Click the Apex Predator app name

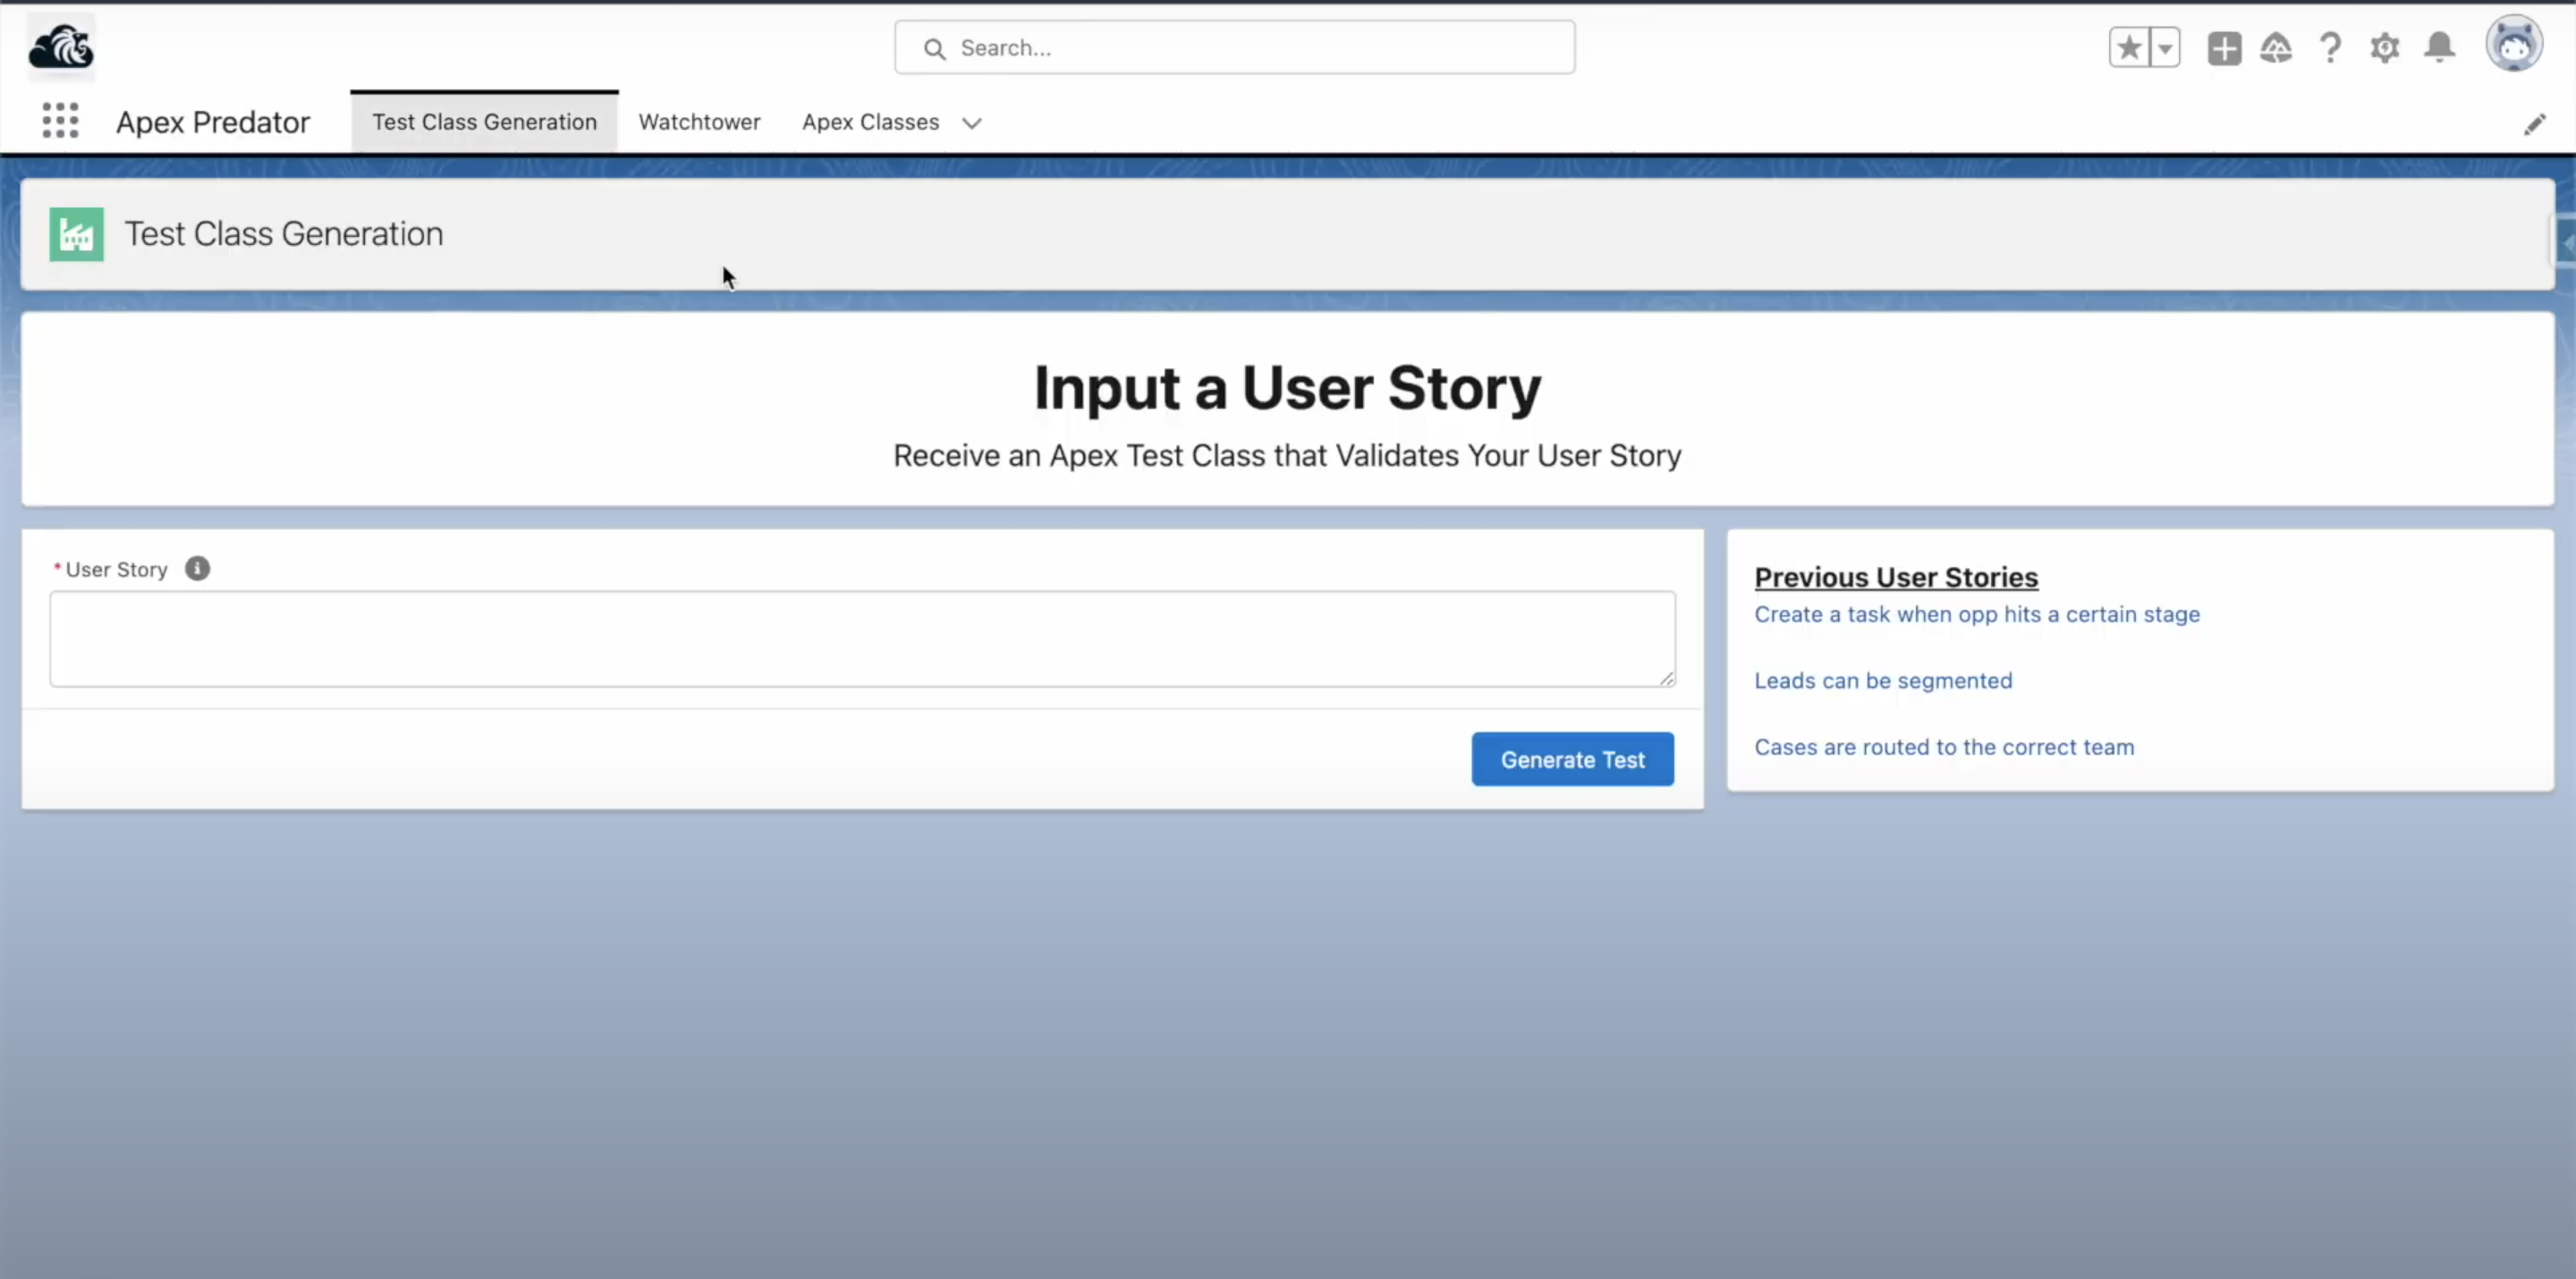pyautogui.click(x=213, y=122)
